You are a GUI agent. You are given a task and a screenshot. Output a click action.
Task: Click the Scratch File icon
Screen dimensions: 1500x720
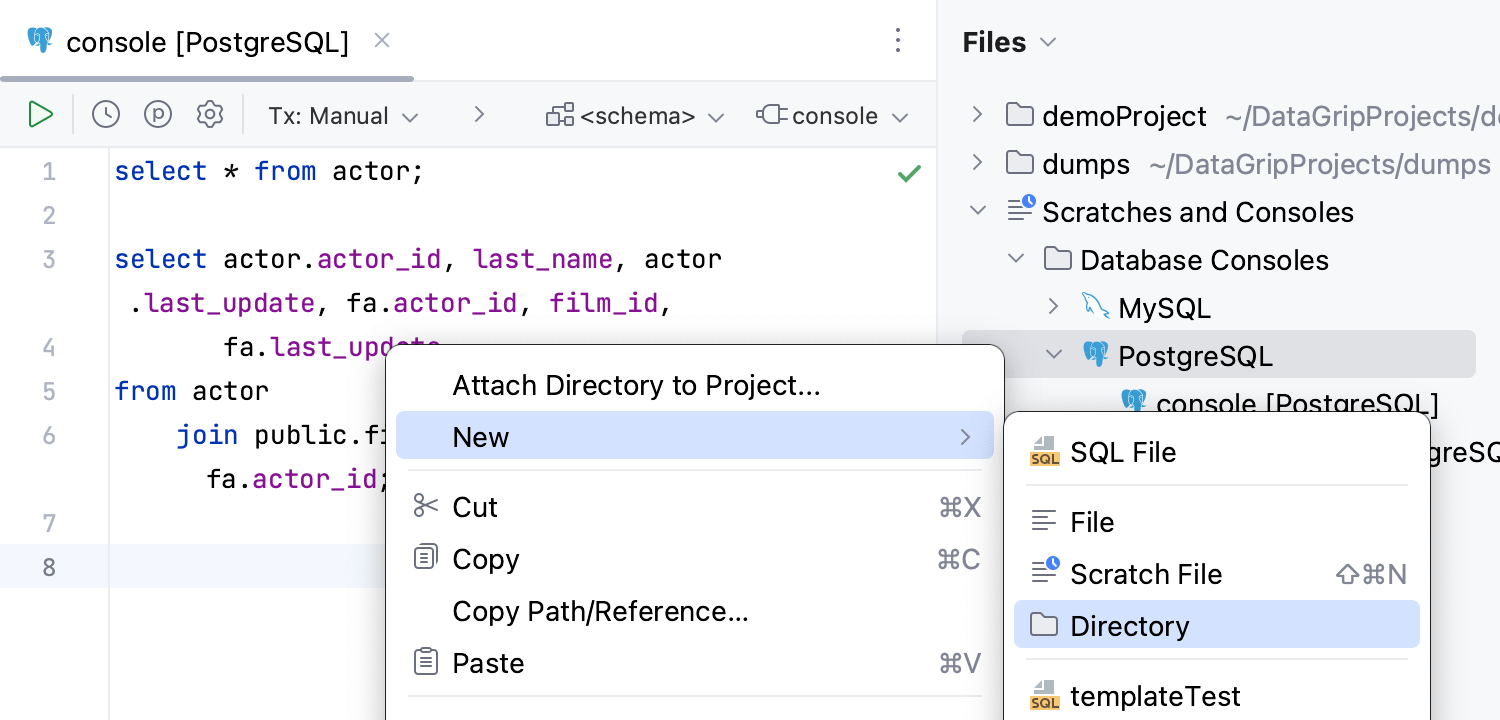1044,572
